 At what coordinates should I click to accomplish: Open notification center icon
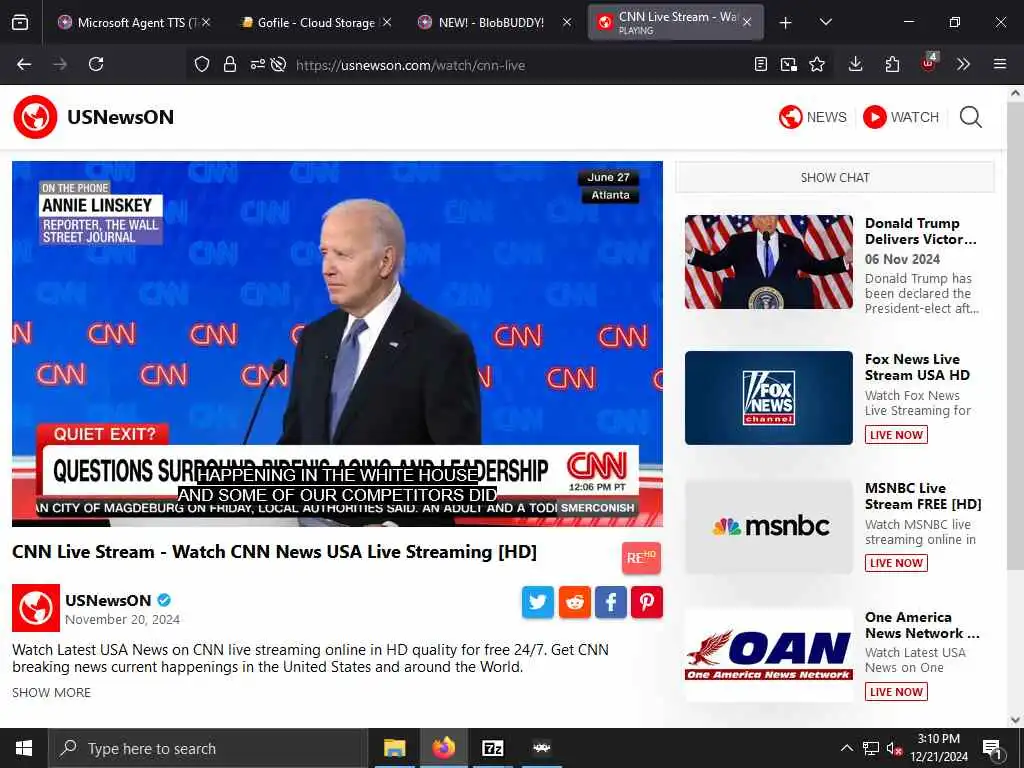click(x=993, y=749)
